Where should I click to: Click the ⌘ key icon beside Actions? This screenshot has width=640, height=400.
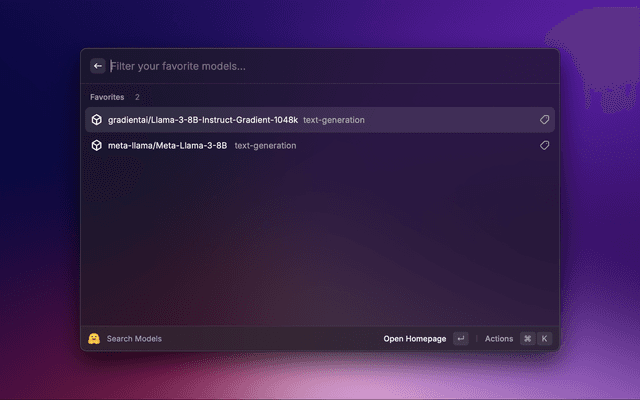pyautogui.click(x=527, y=339)
